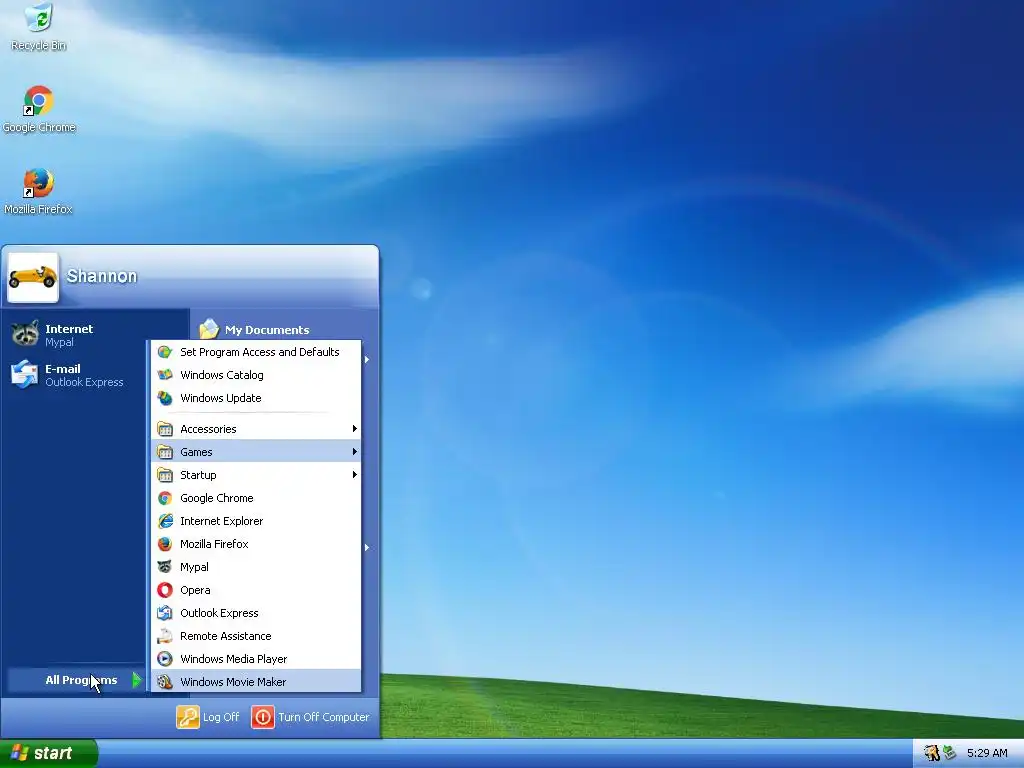Open Windows Catalog menu entry
This screenshot has width=1024, height=768.
256,375
